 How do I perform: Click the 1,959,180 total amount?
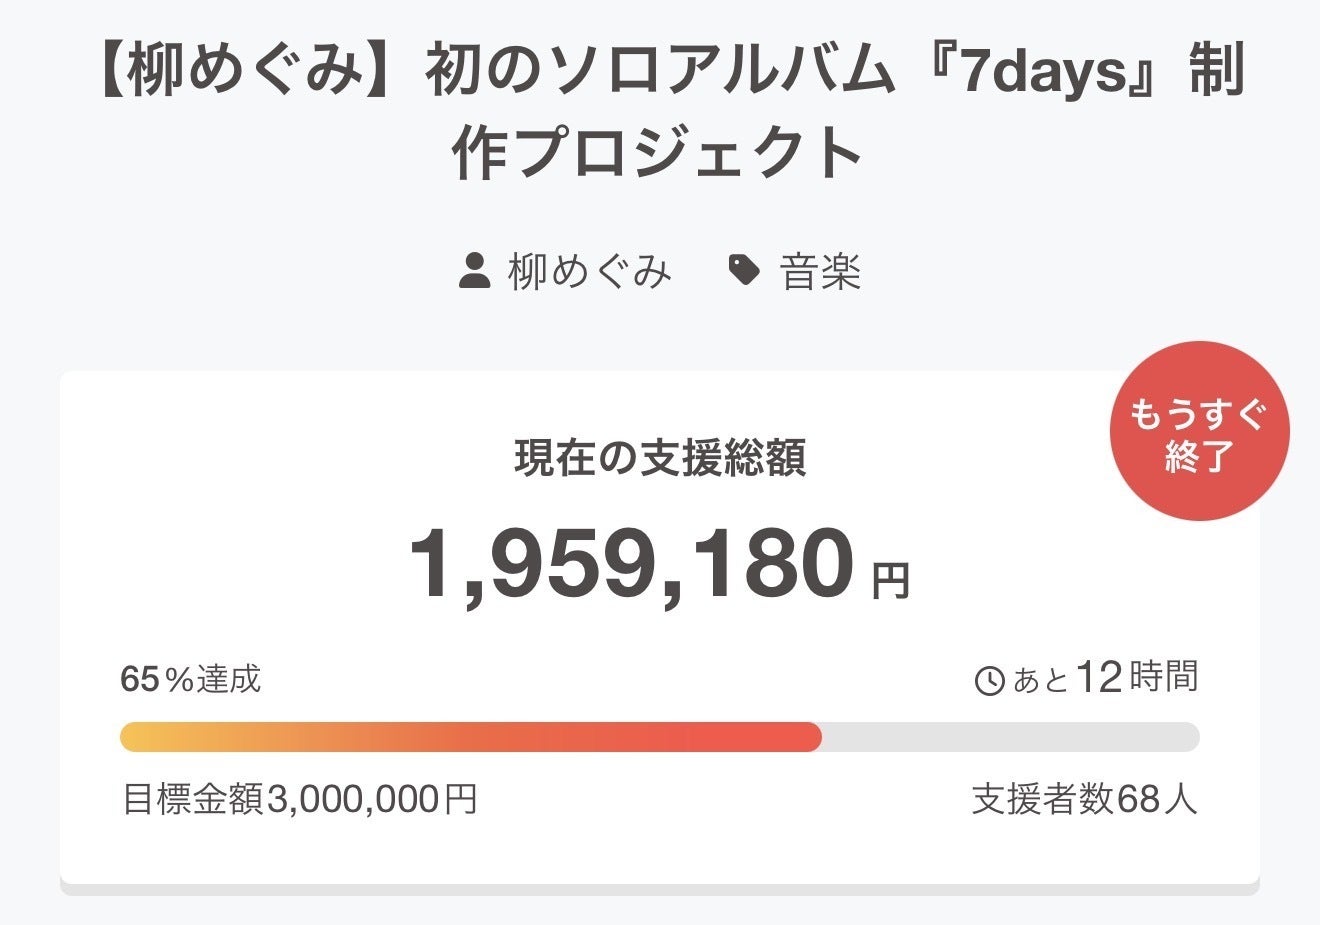[x=632, y=565]
